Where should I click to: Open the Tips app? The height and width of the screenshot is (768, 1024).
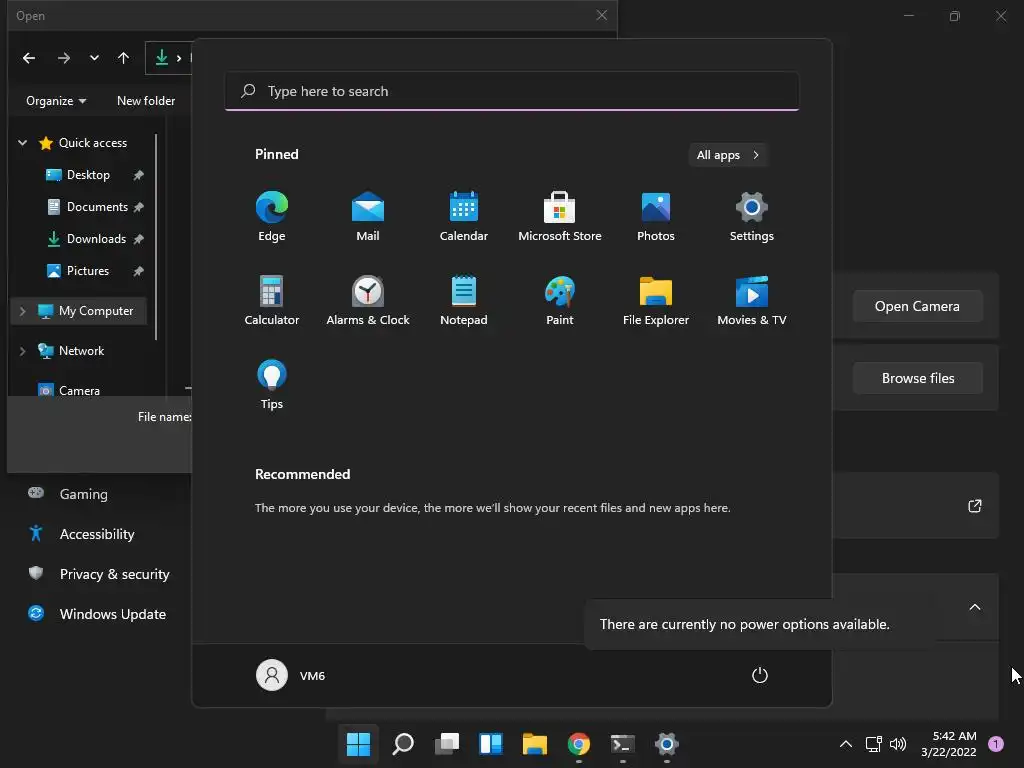(272, 385)
